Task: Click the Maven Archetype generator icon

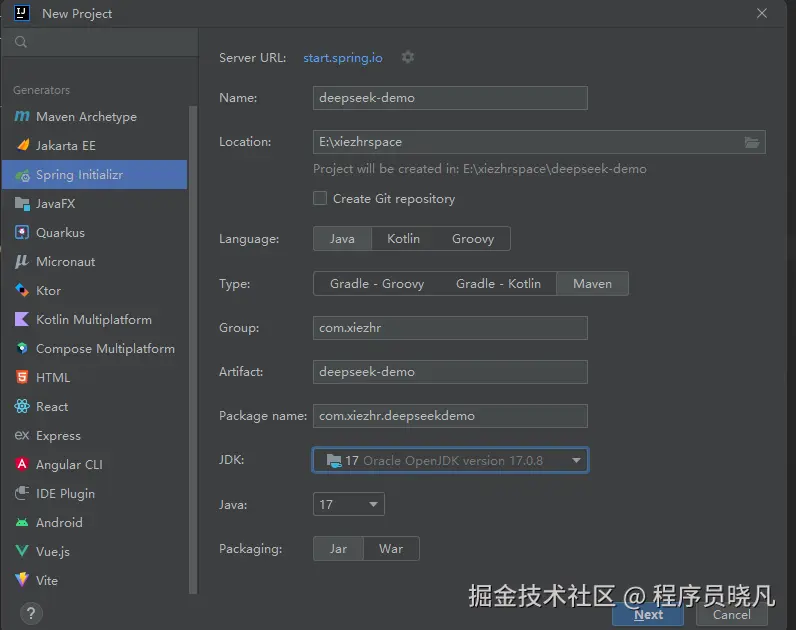Action: 22,116
